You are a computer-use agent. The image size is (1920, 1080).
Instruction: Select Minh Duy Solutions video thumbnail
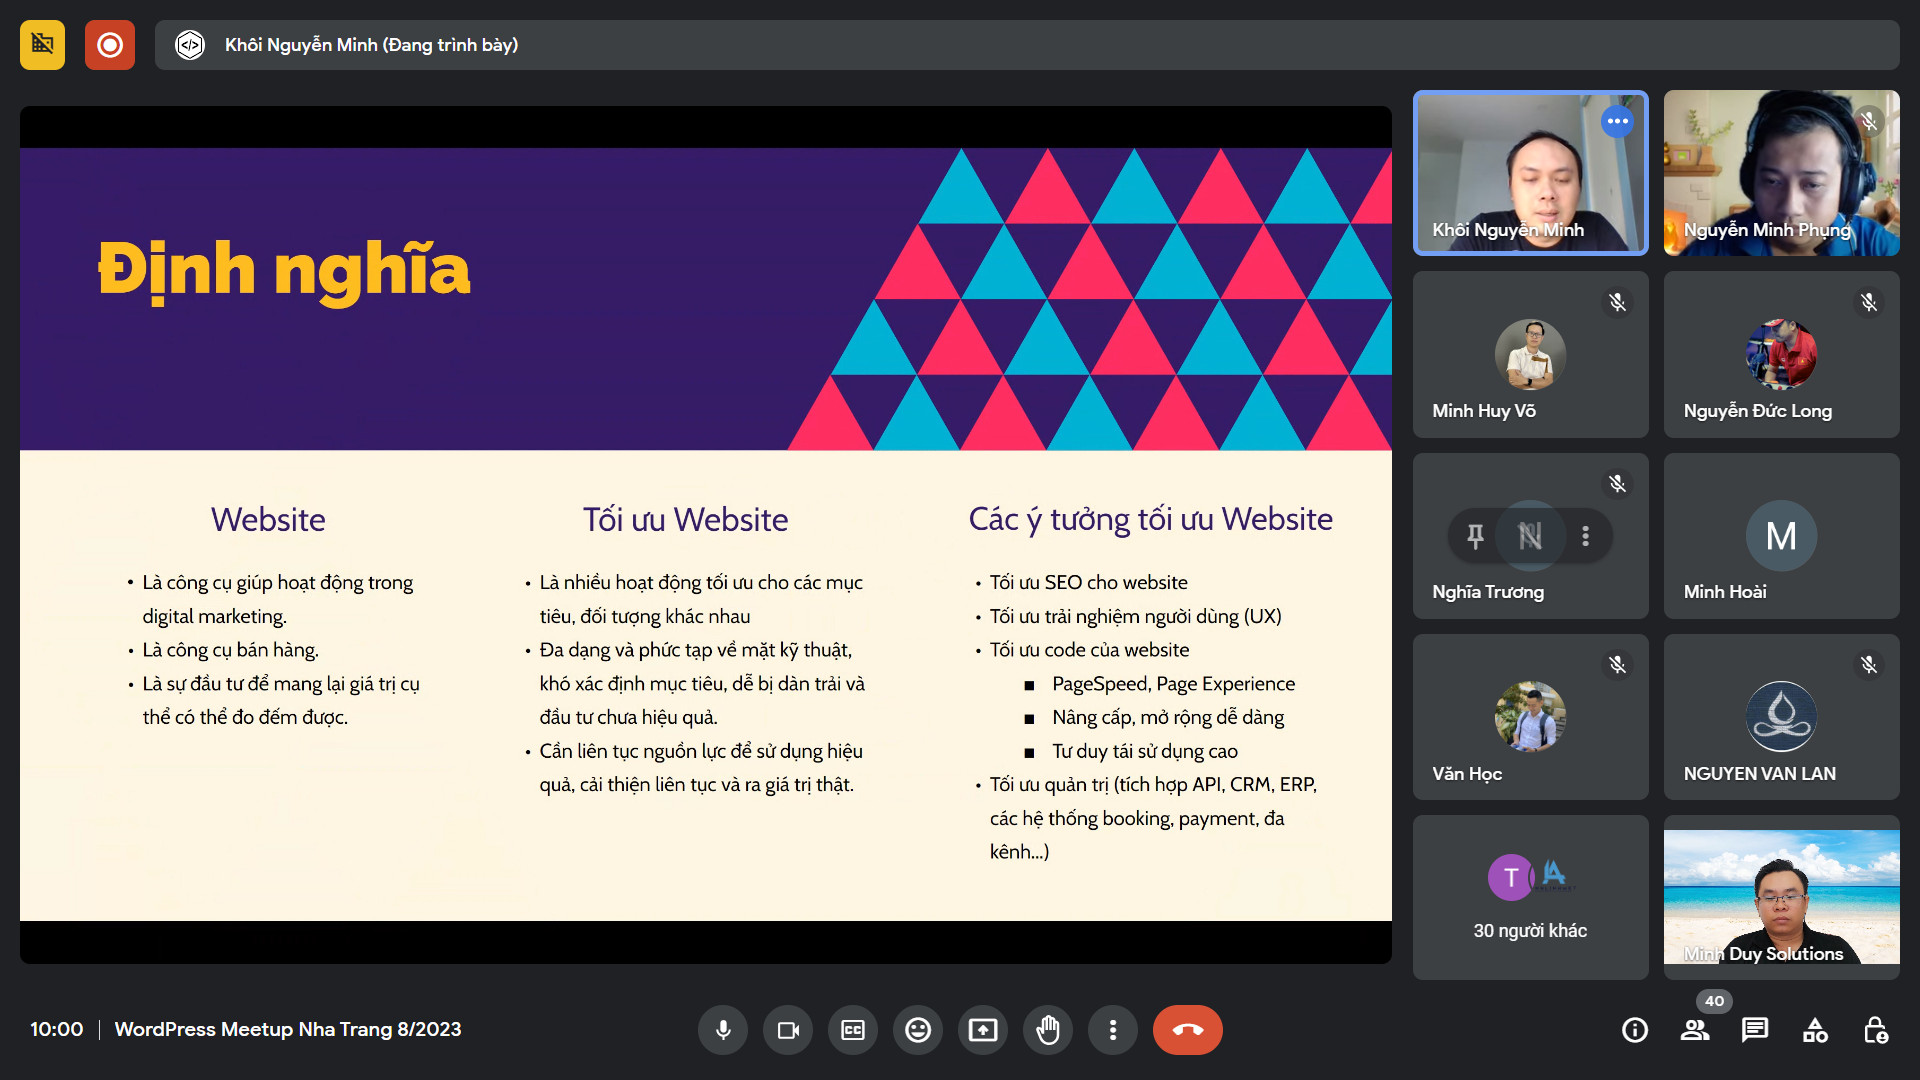[1781, 897]
